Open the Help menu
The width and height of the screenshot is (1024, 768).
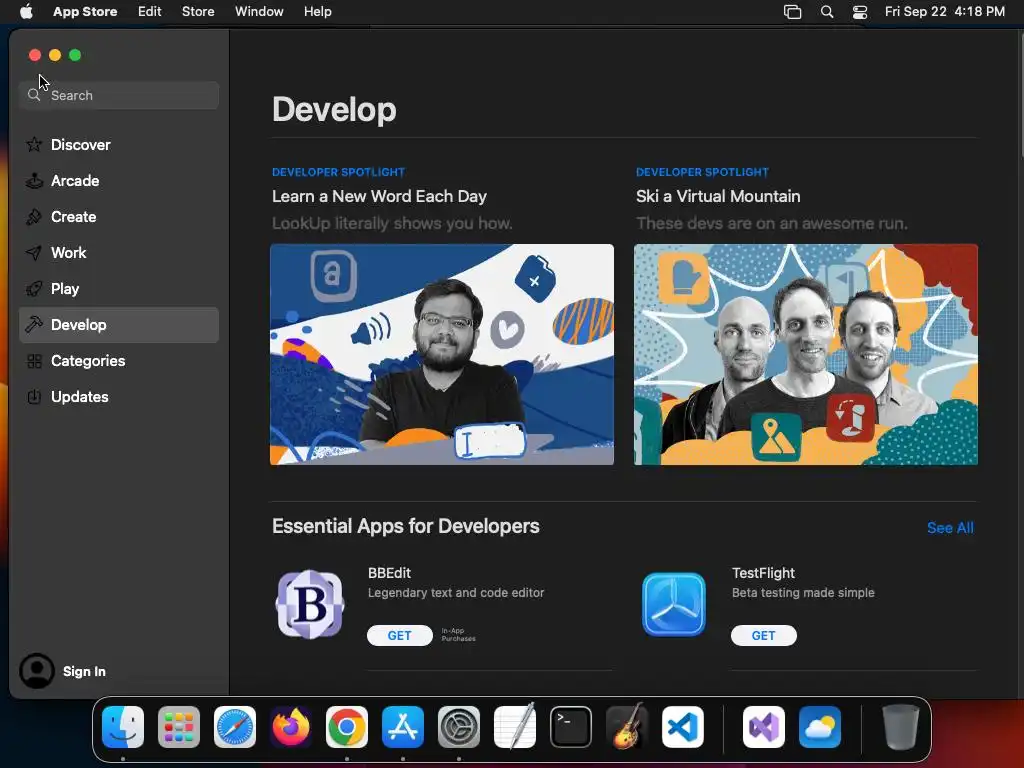pos(317,12)
